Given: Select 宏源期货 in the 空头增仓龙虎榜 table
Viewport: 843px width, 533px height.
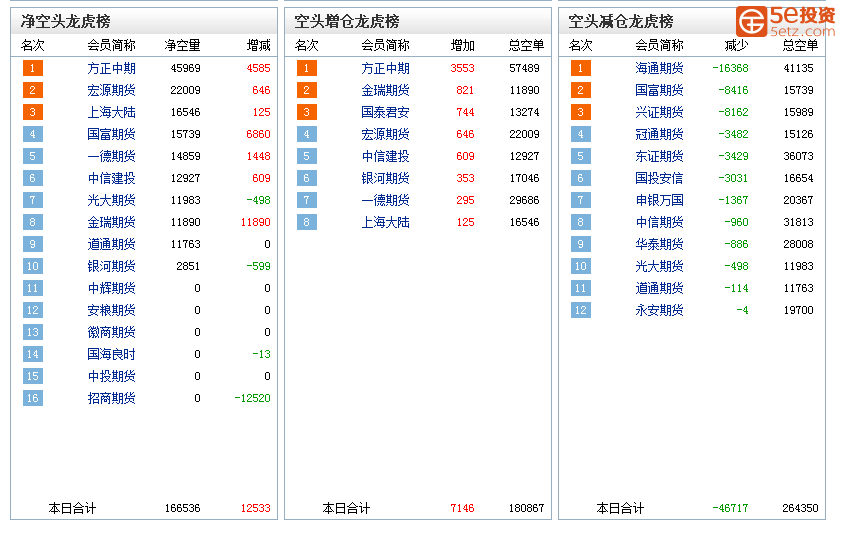Looking at the screenshot, I should 385,134.
